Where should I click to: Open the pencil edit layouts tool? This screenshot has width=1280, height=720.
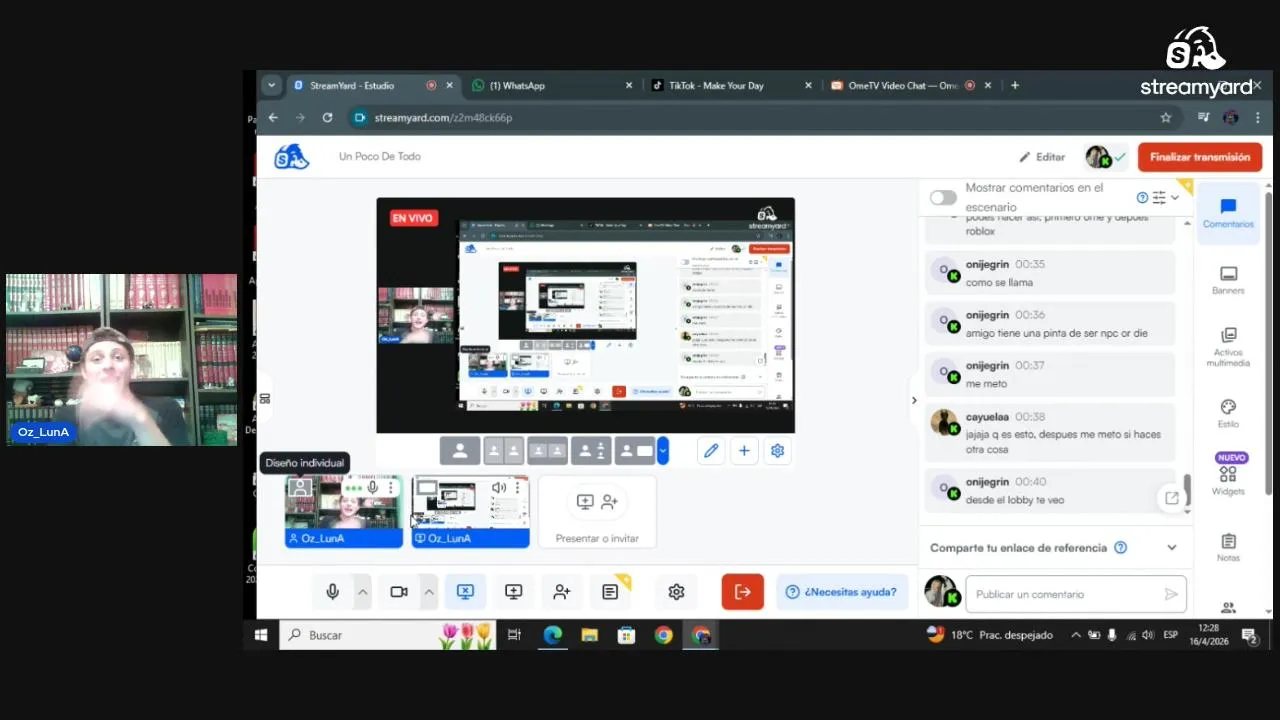(711, 451)
